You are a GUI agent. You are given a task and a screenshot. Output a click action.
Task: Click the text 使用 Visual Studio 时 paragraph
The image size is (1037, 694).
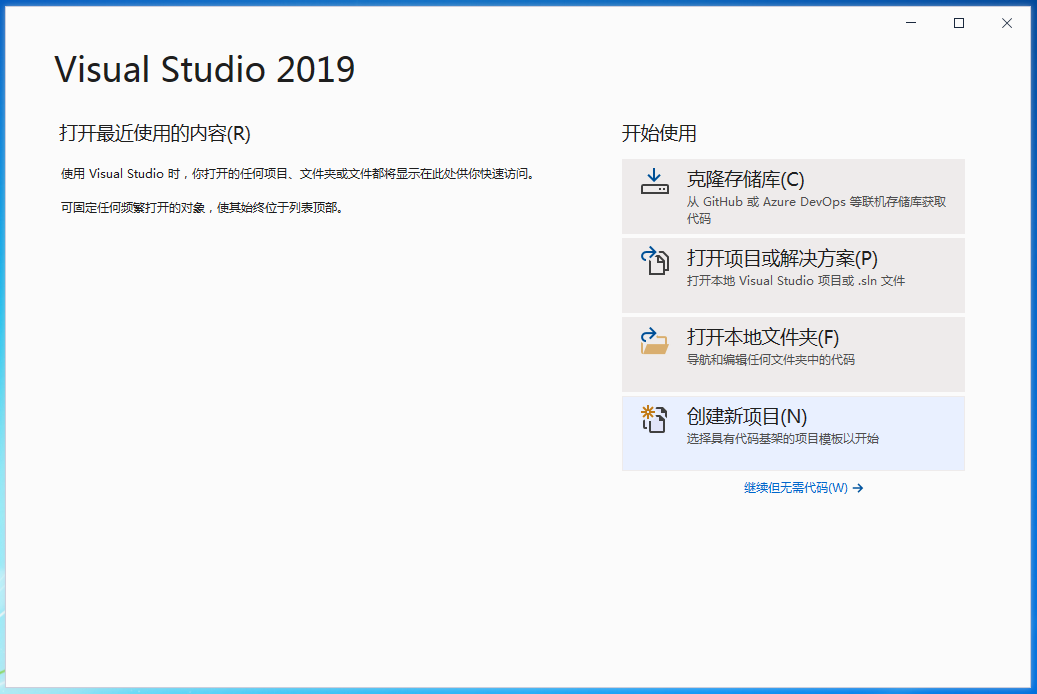click(298, 174)
